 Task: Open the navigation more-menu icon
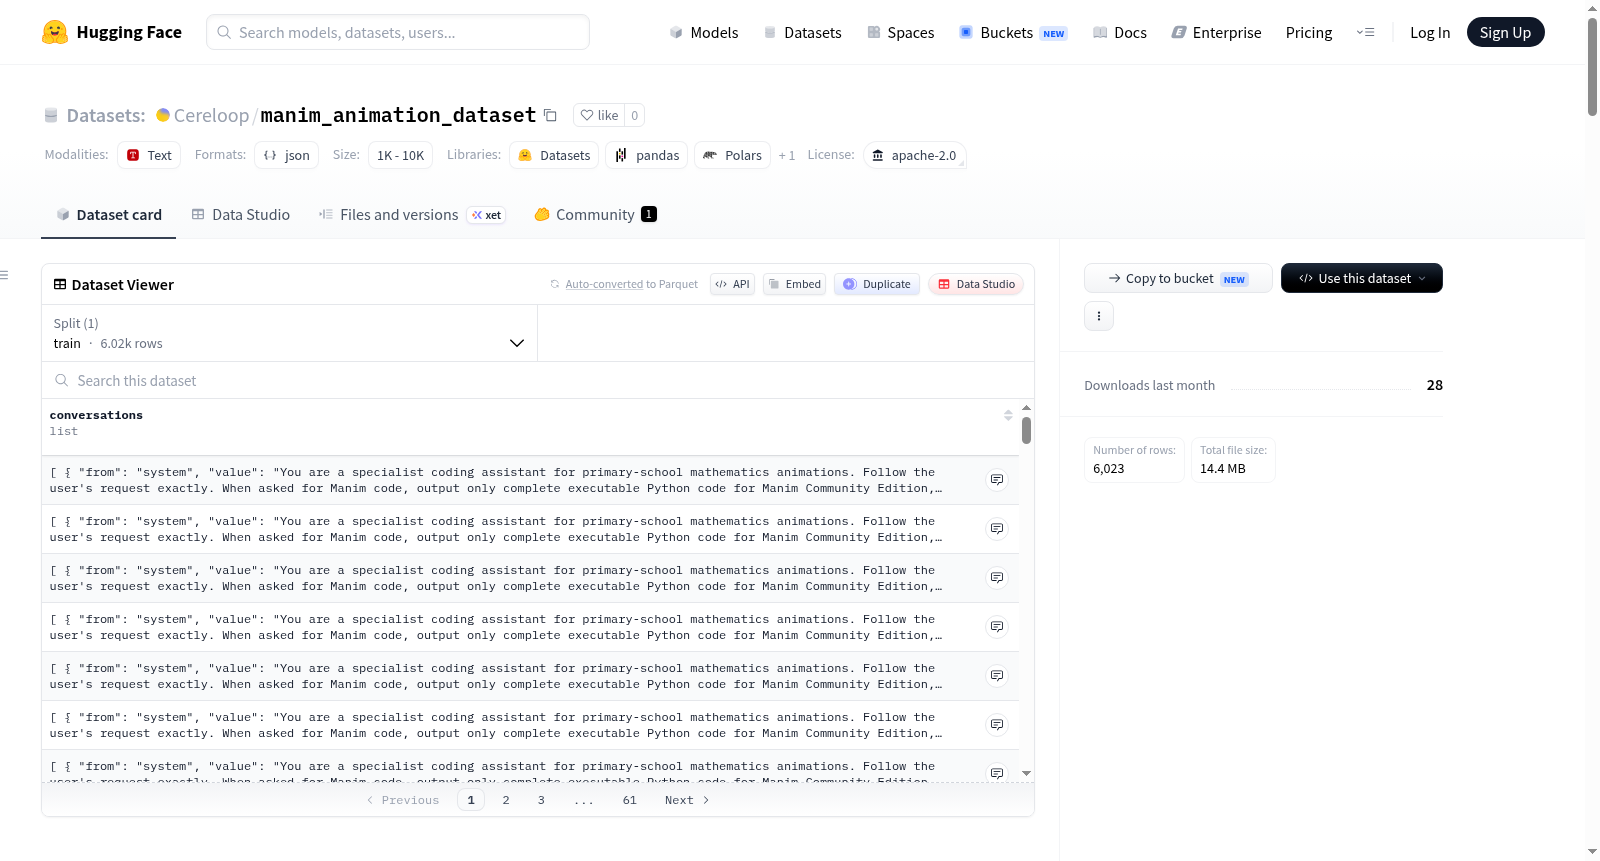point(1365,32)
